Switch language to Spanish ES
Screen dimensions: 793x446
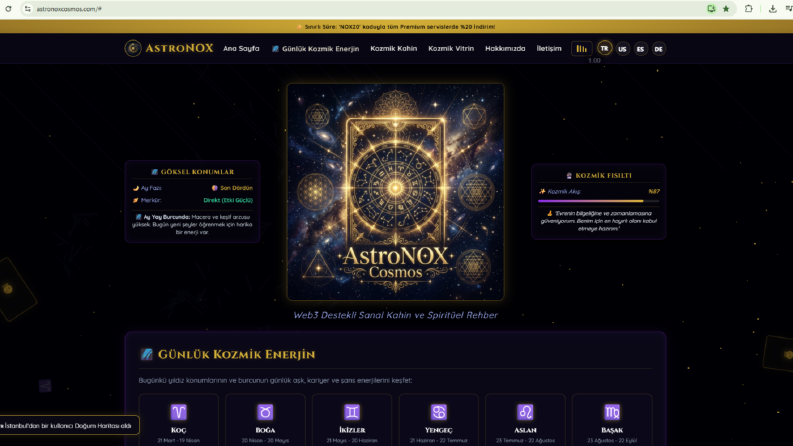640,49
